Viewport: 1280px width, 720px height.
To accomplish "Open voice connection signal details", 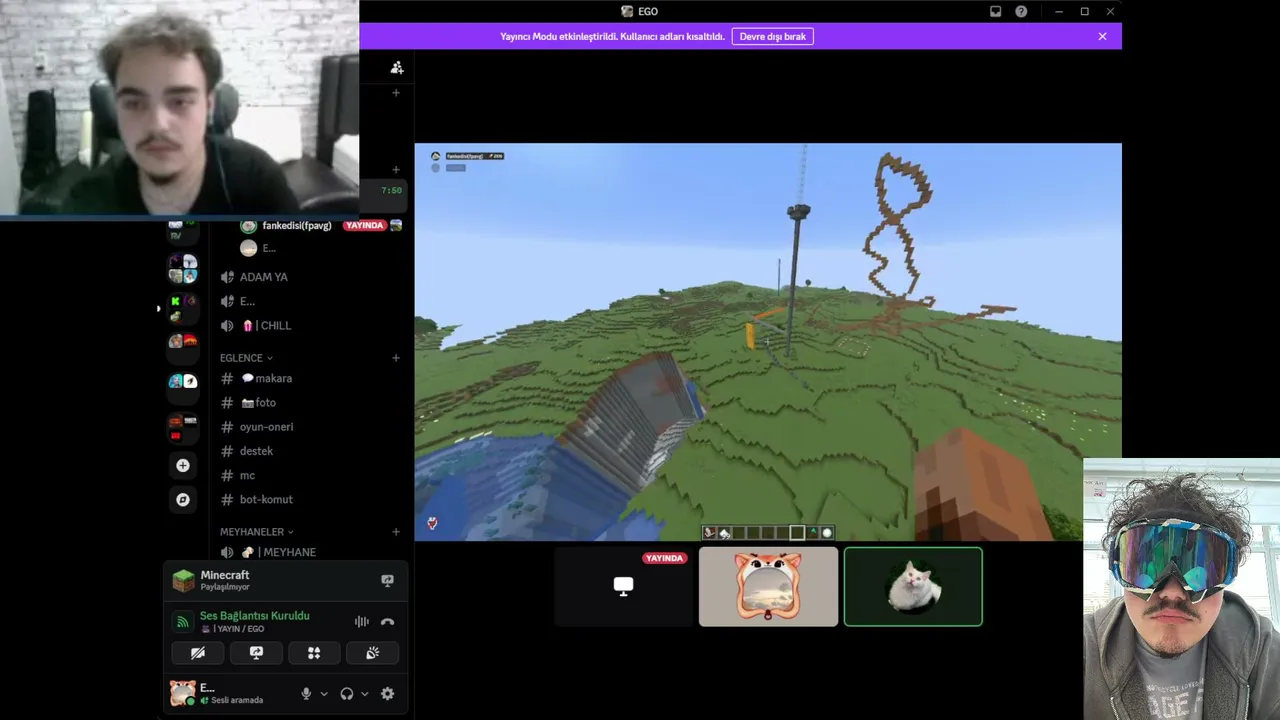I will point(182,621).
